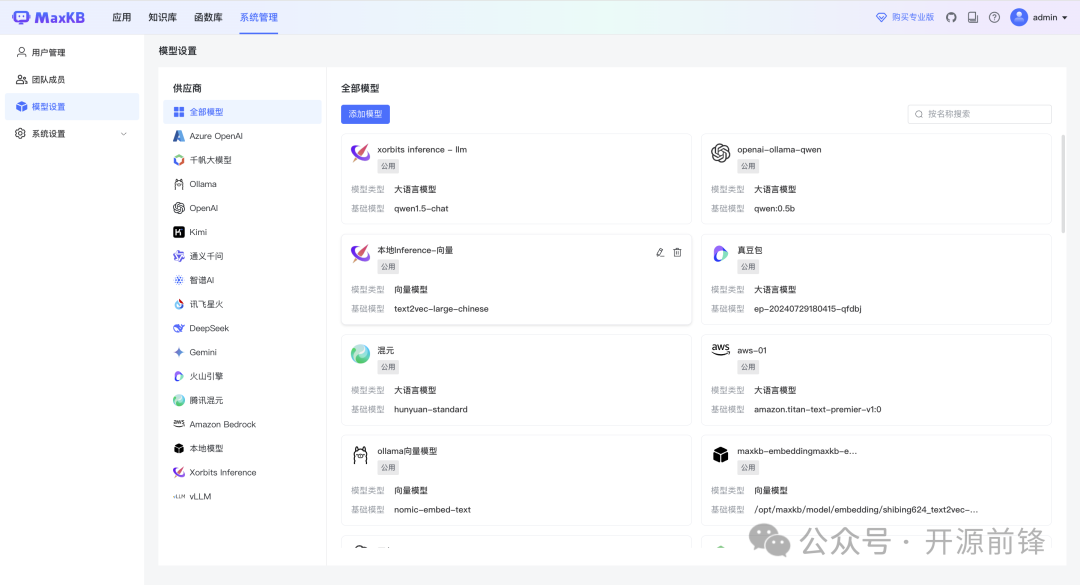This screenshot has height=585, width=1080.
Task: Switch to the 知识库 tab
Action: (162, 17)
